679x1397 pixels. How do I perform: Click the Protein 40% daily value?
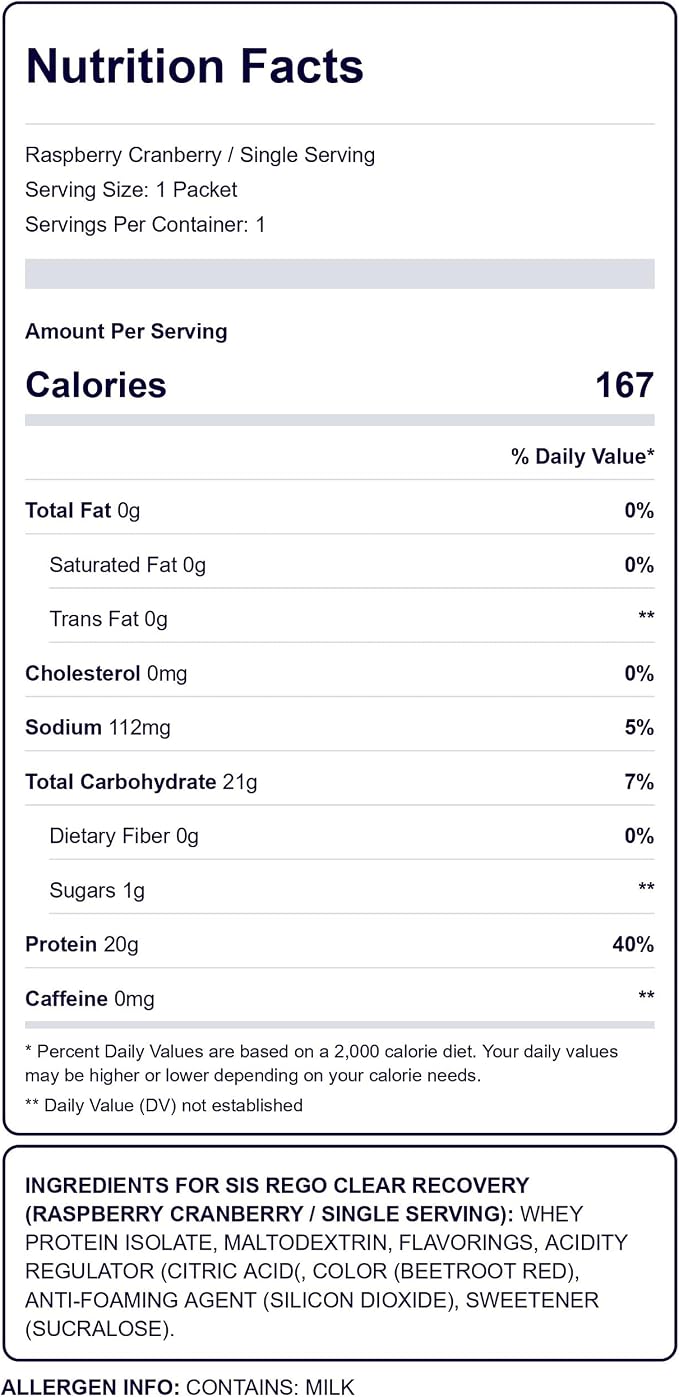coord(634,944)
